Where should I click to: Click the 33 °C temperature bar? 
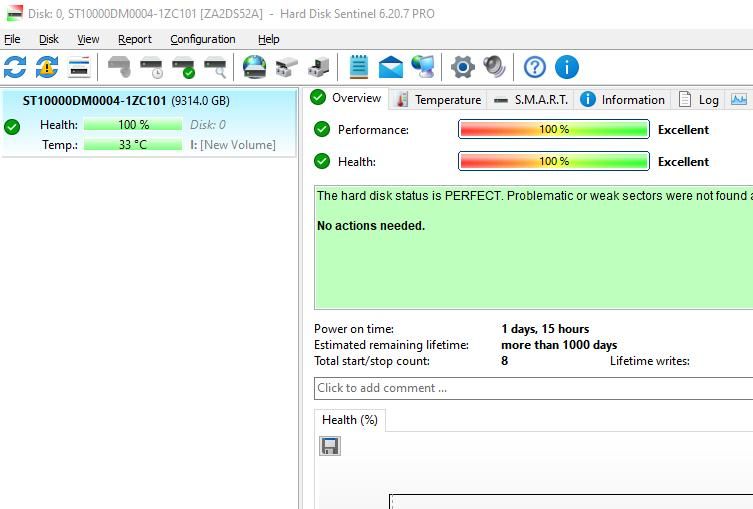pos(133,145)
